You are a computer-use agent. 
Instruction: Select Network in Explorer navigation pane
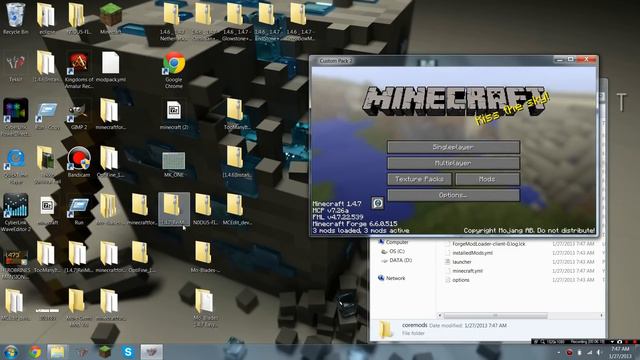point(392,278)
